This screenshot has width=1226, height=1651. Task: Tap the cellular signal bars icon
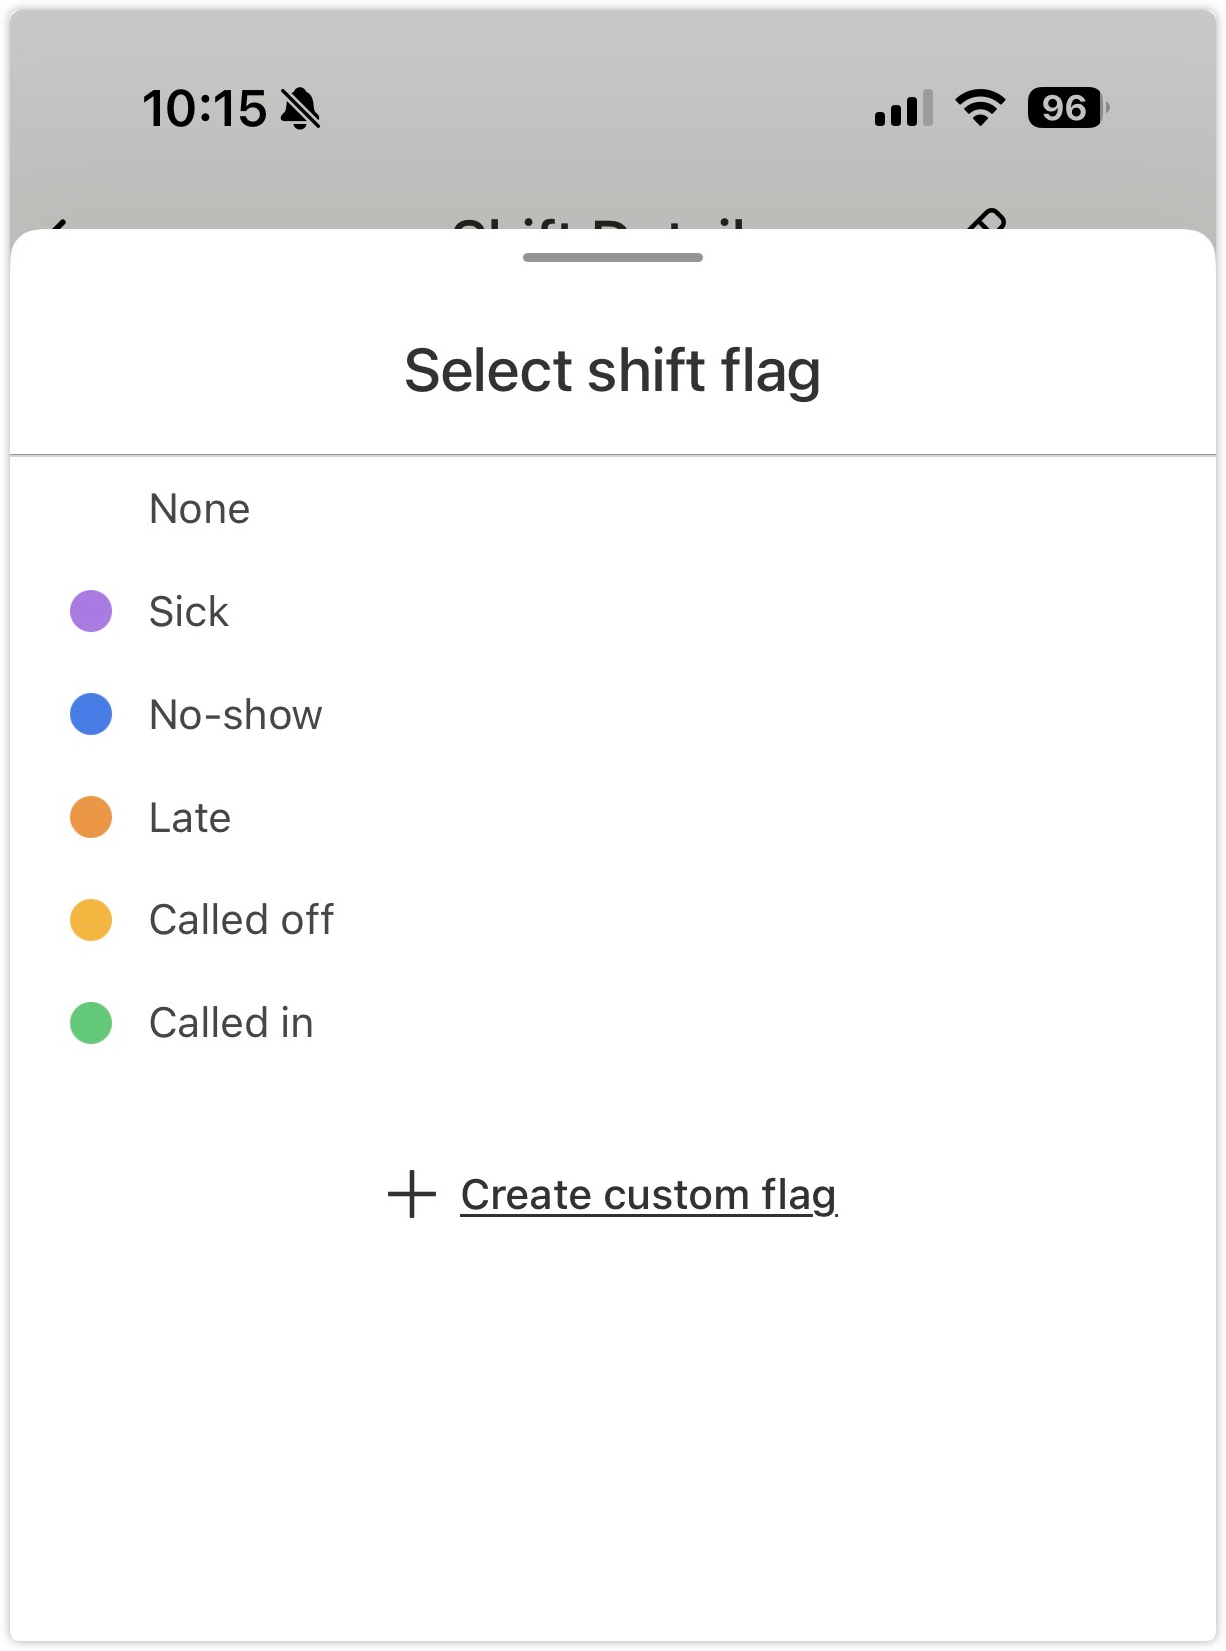(904, 108)
